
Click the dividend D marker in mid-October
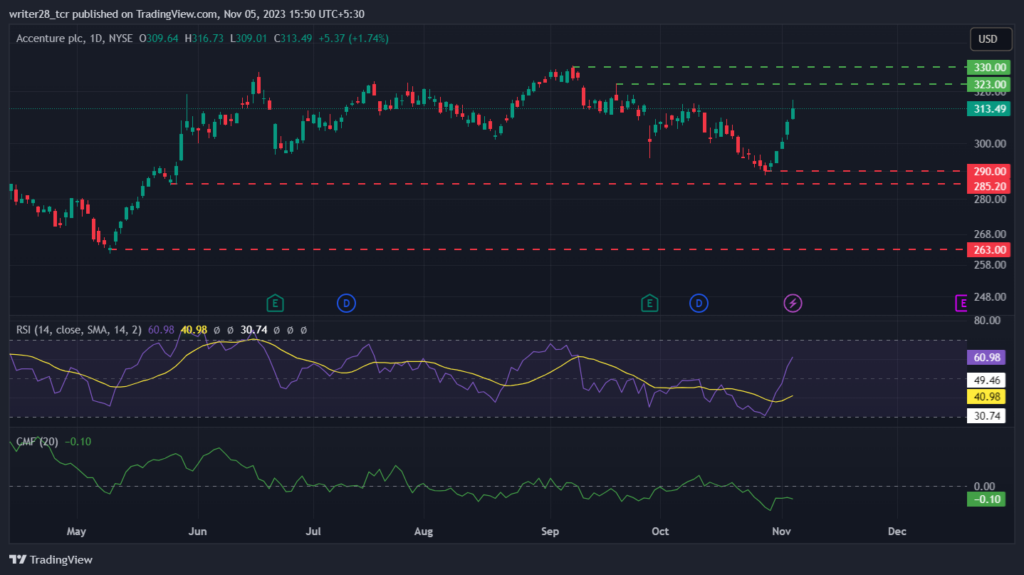[699, 303]
